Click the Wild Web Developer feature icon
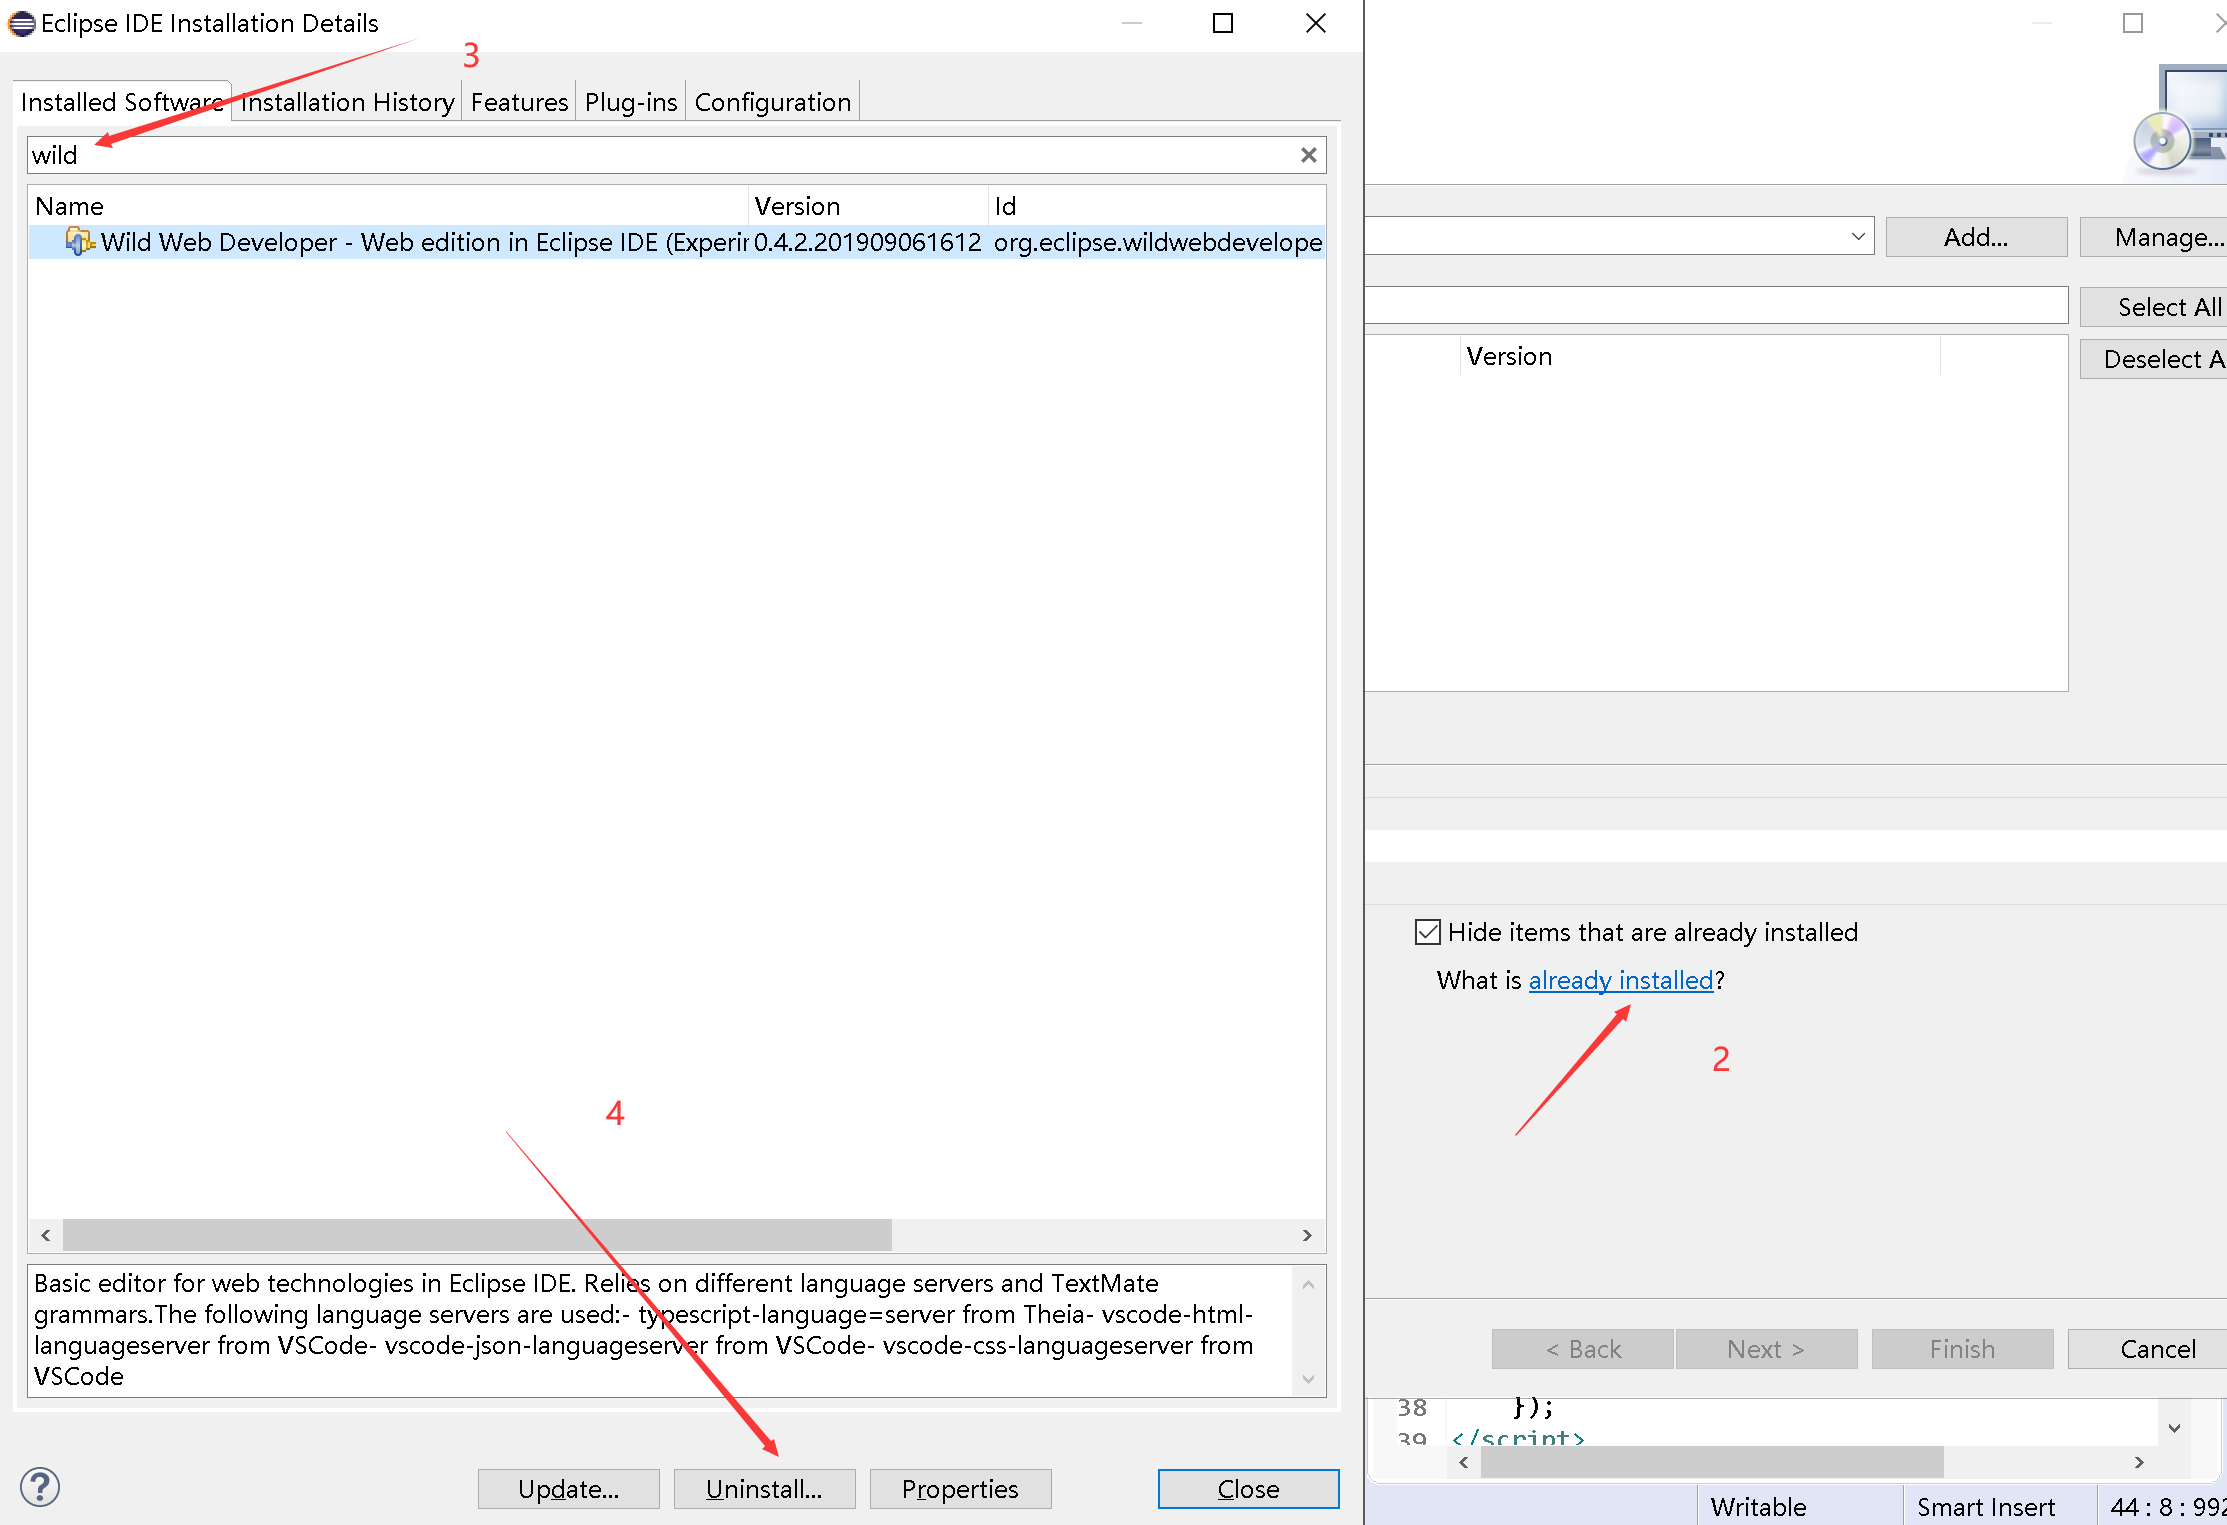The image size is (2227, 1525). (79, 242)
